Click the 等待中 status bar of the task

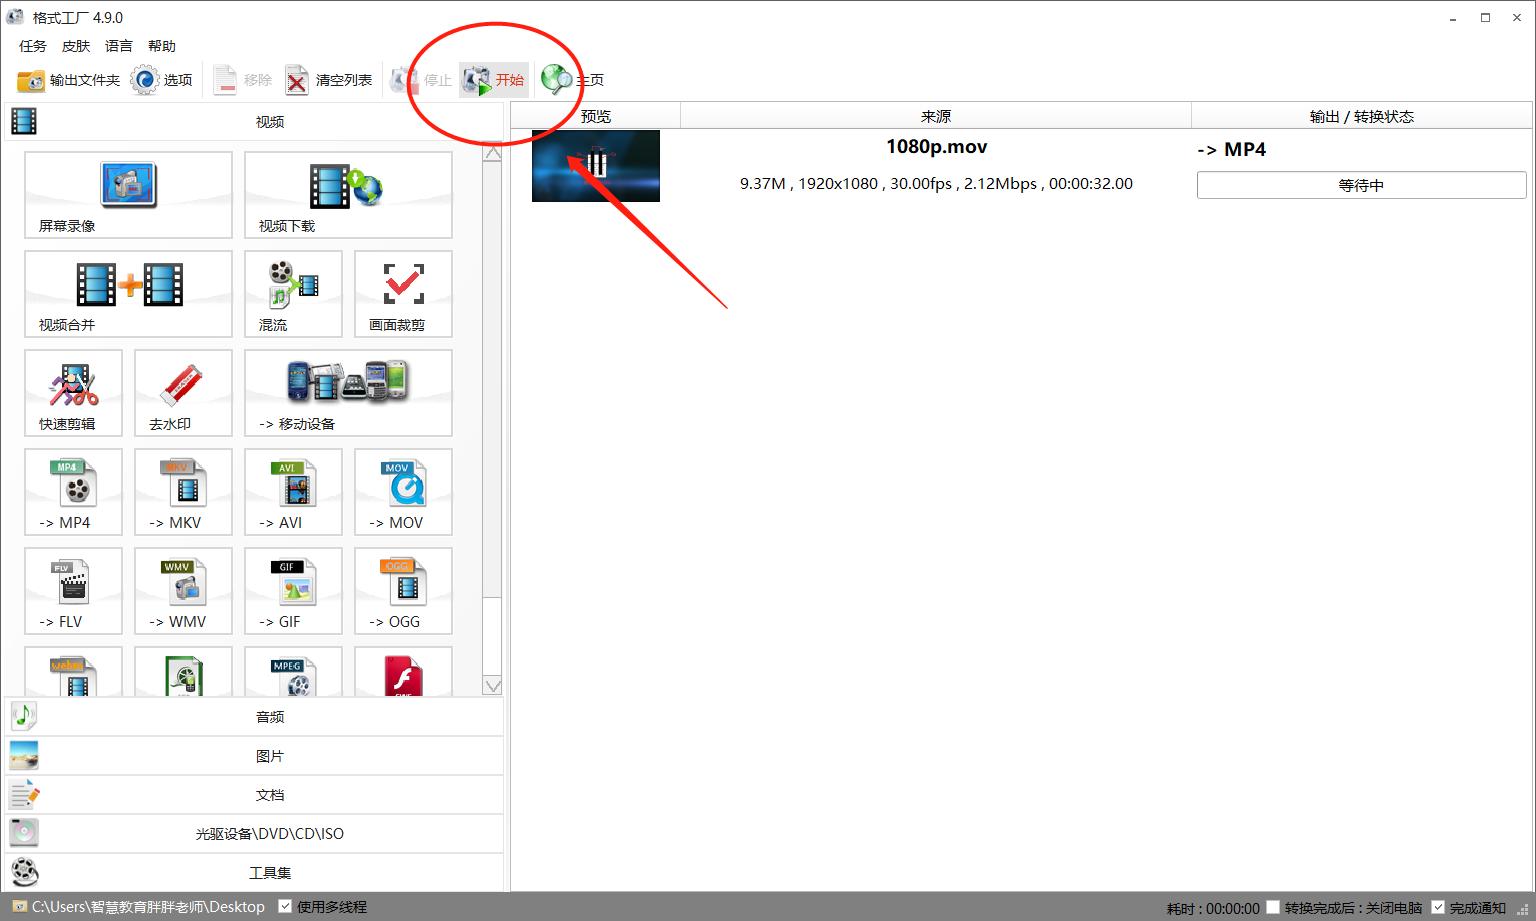[x=1361, y=185]
